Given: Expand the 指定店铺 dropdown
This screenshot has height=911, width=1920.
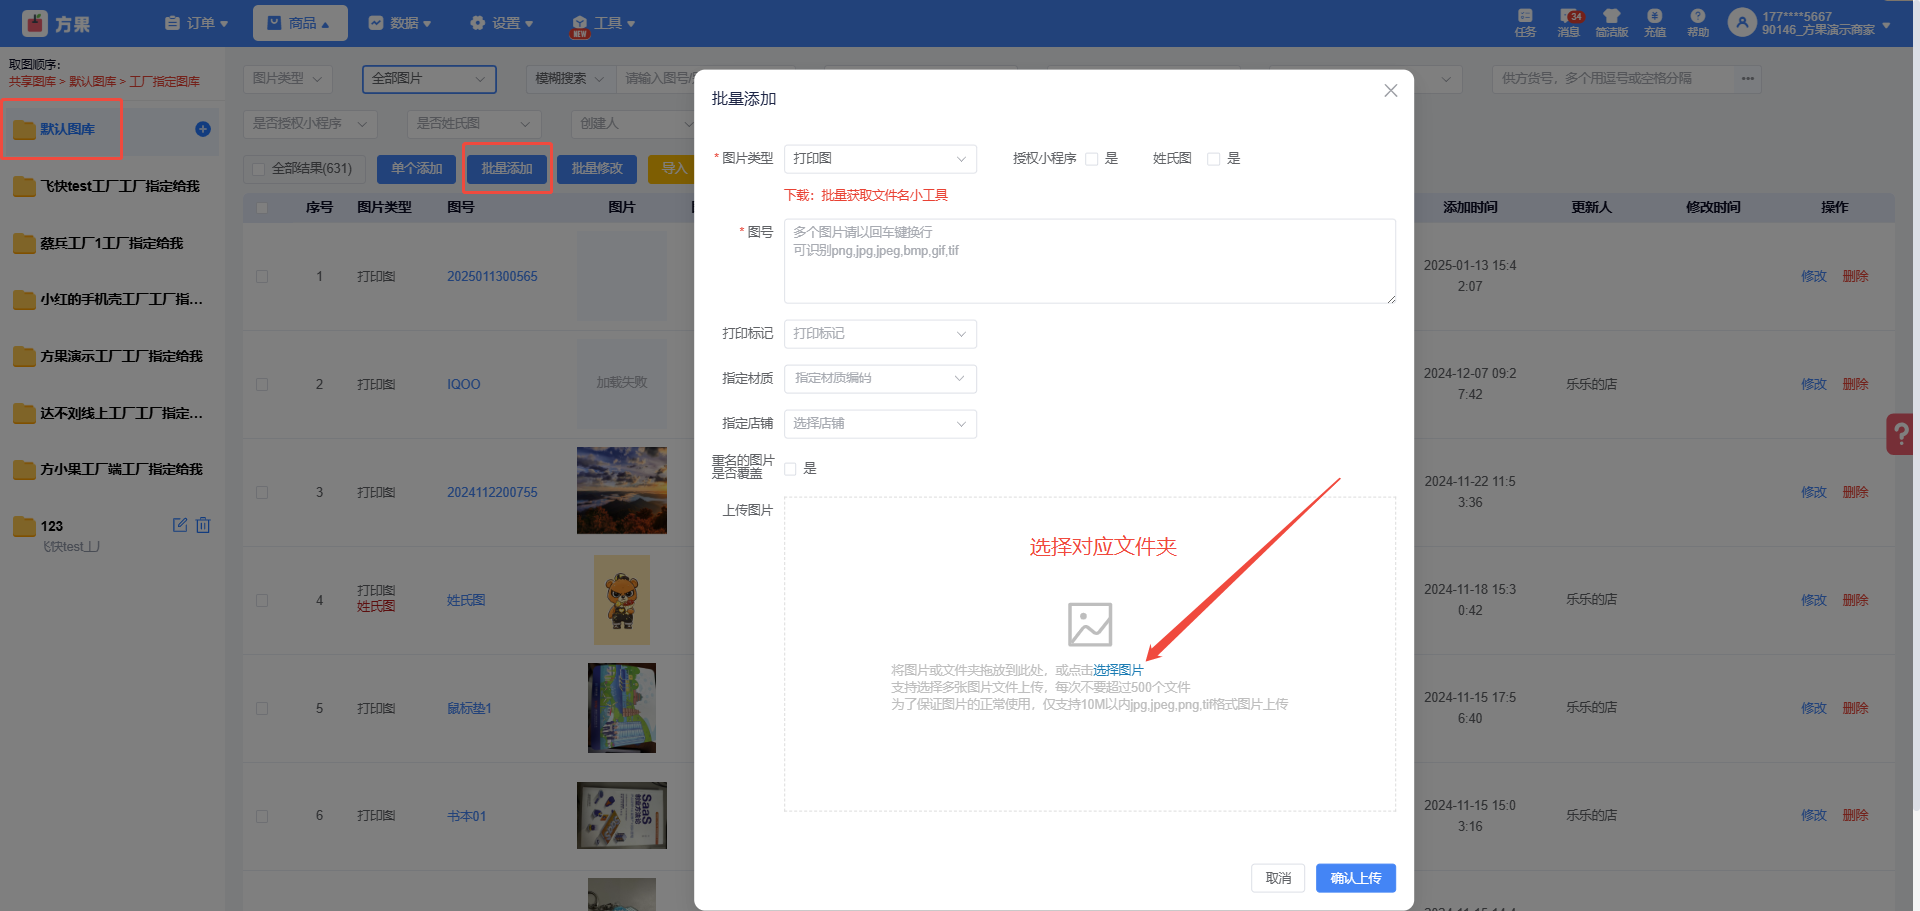Looking at the screenshot, I should (x=880, y=424).
